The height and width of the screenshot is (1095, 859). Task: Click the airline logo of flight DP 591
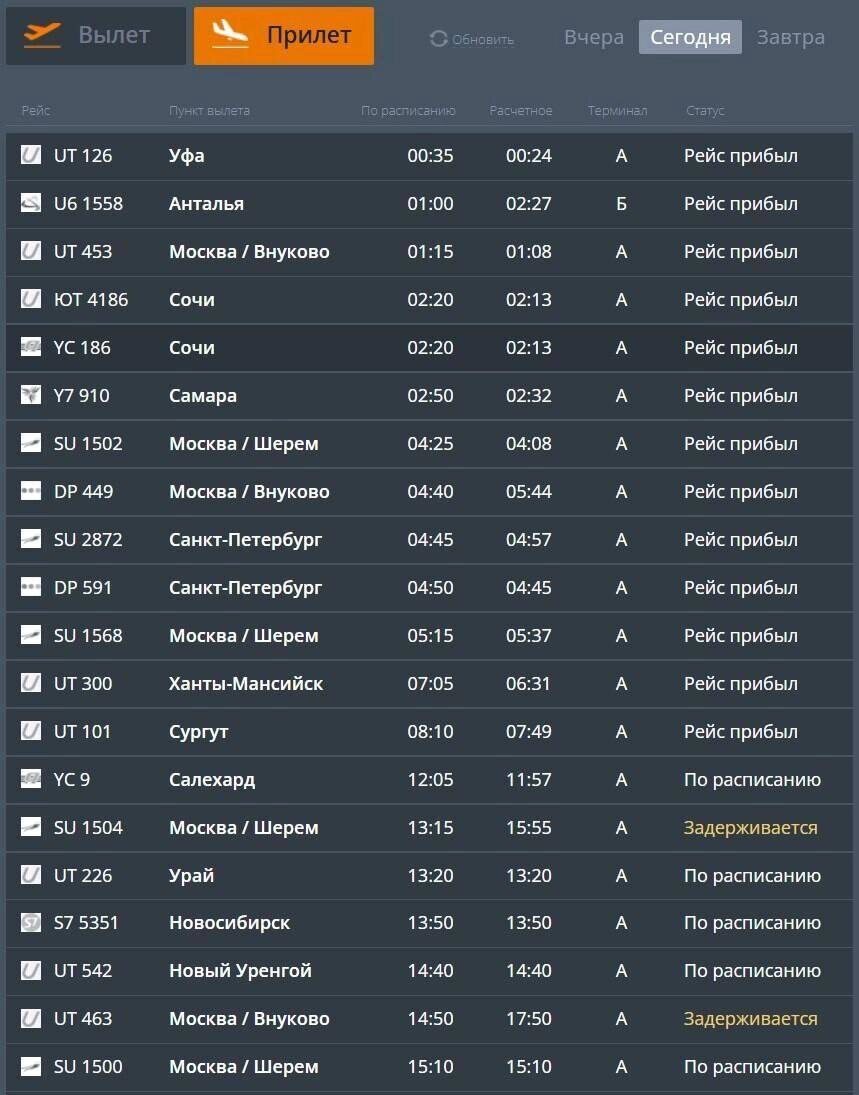click(31, 587)
